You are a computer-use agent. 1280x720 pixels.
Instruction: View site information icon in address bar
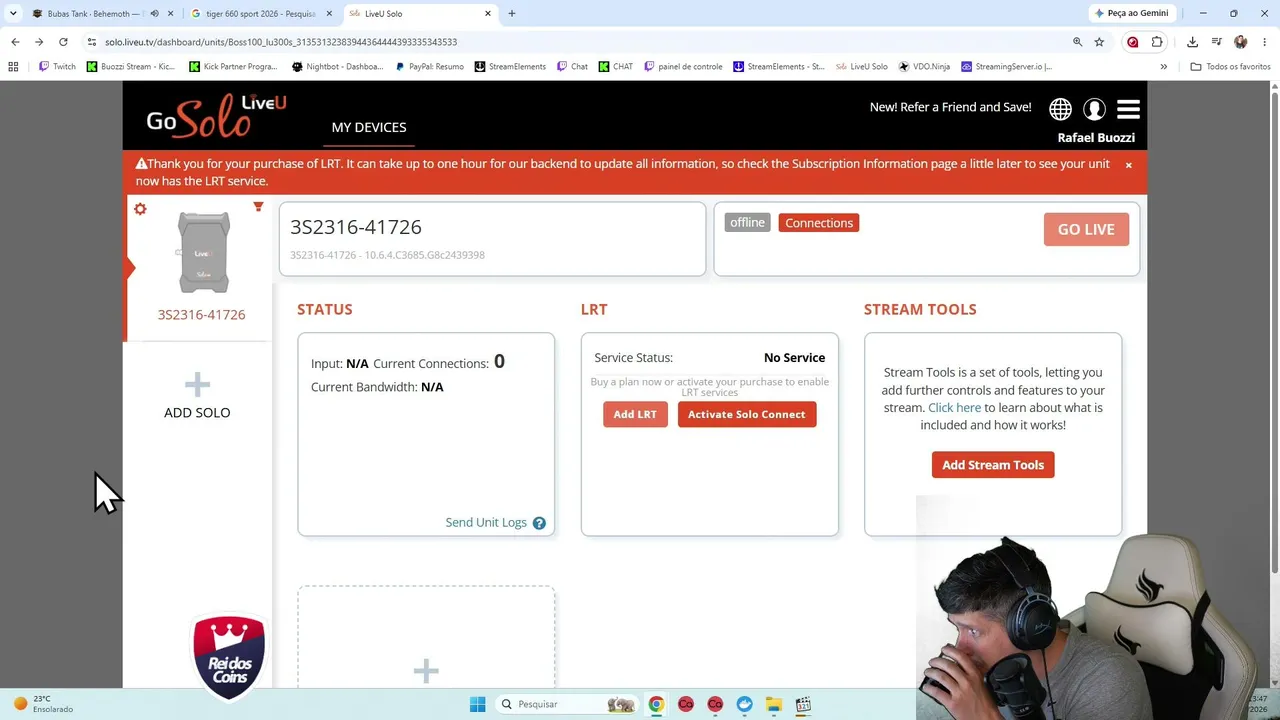click(x=91, y=42)
